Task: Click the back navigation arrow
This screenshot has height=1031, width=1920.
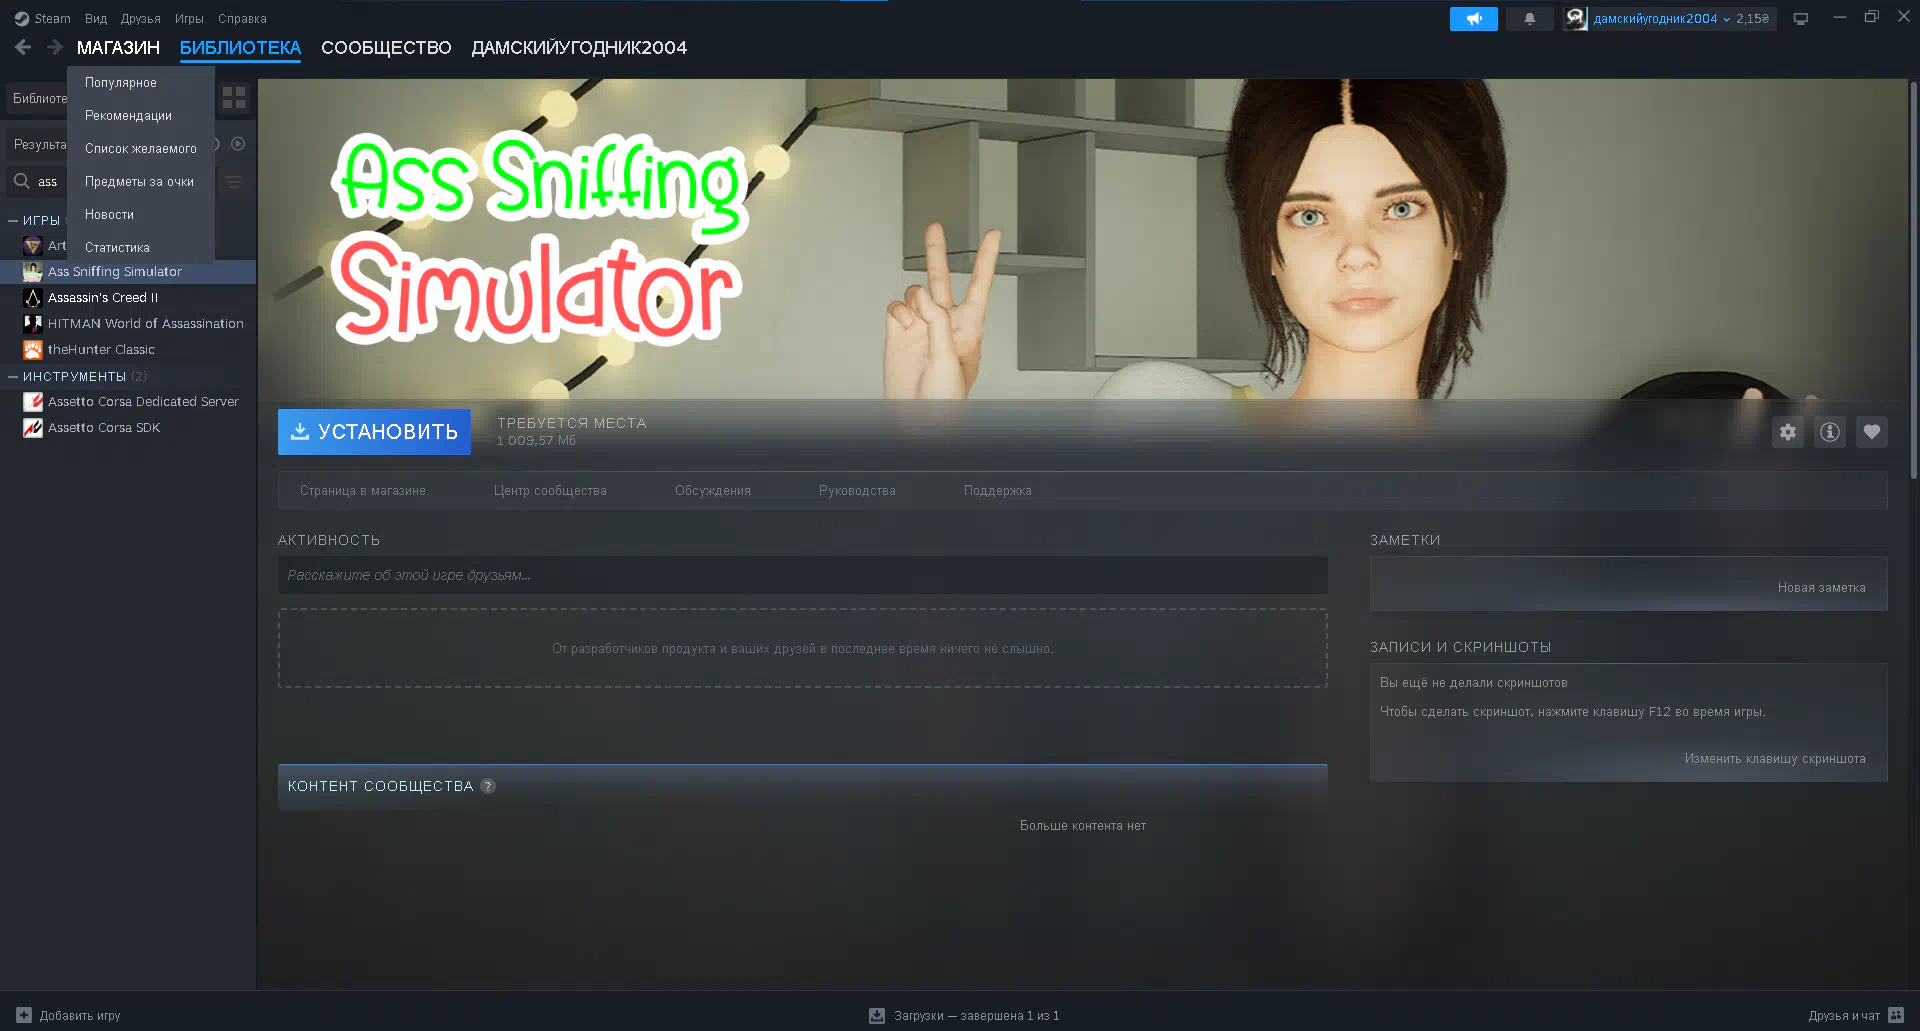Action: 23,47
